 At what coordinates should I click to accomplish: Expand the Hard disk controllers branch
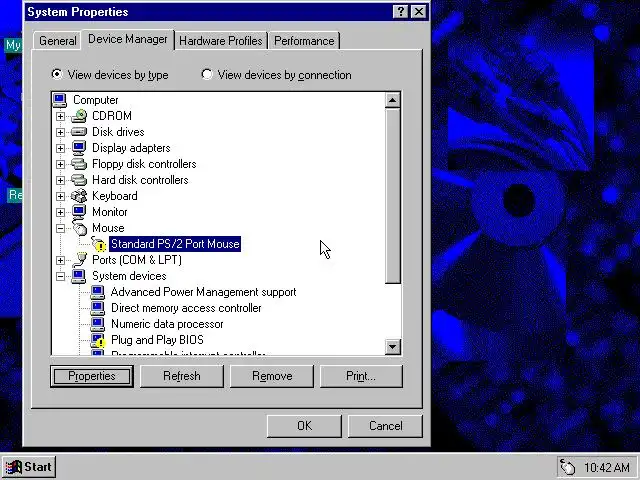pos(60,180)
